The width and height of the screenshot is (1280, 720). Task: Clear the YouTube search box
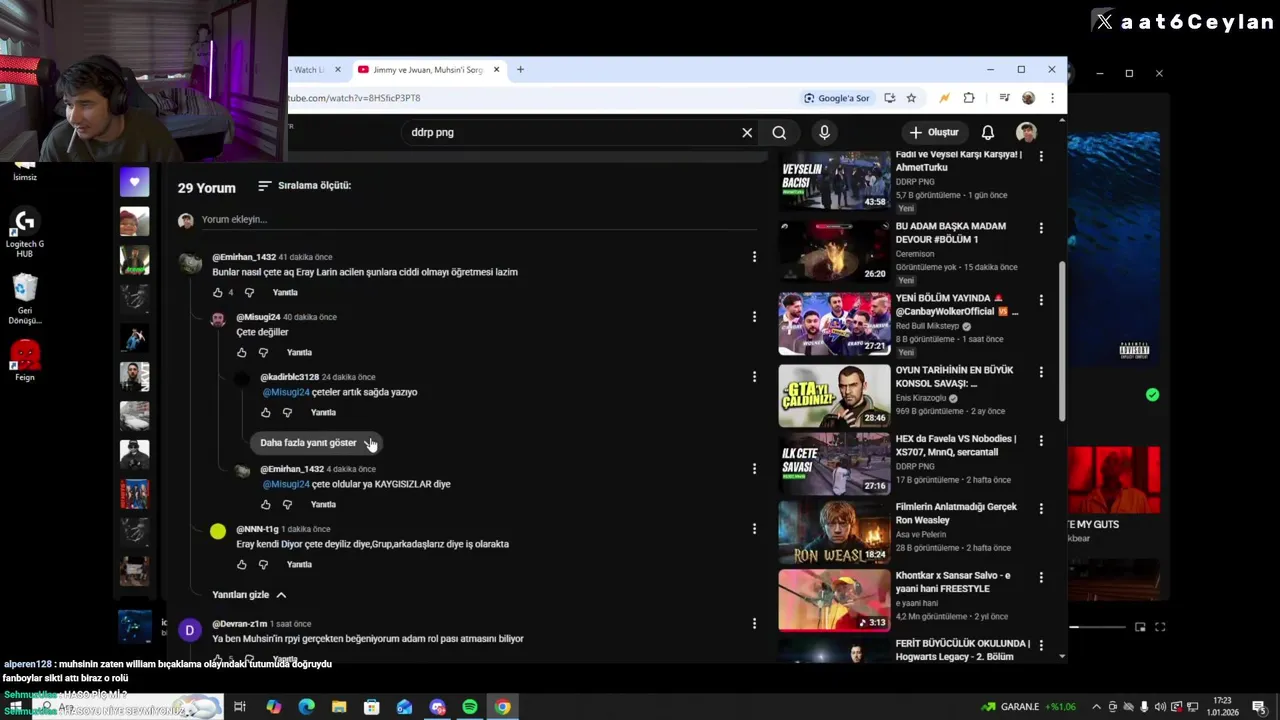click(x=747, y=132)
